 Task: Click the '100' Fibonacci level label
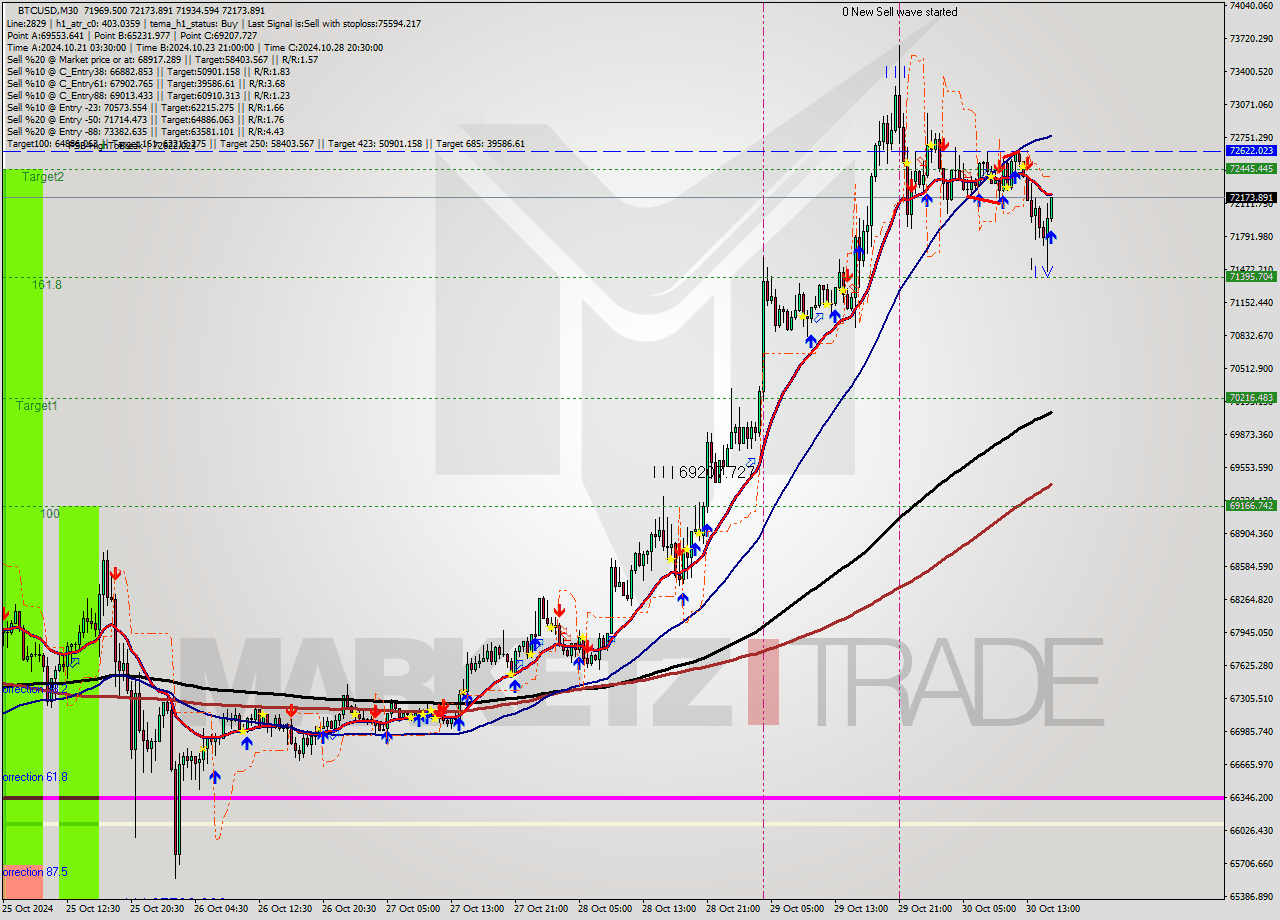click(50, 514)
